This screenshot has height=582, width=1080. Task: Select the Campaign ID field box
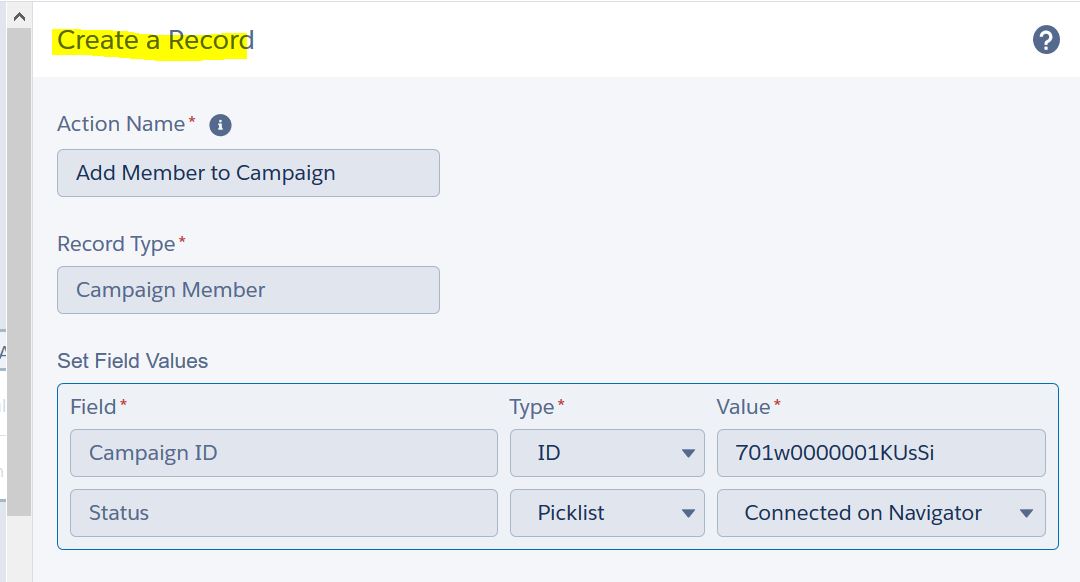click(x=283, y=453)
